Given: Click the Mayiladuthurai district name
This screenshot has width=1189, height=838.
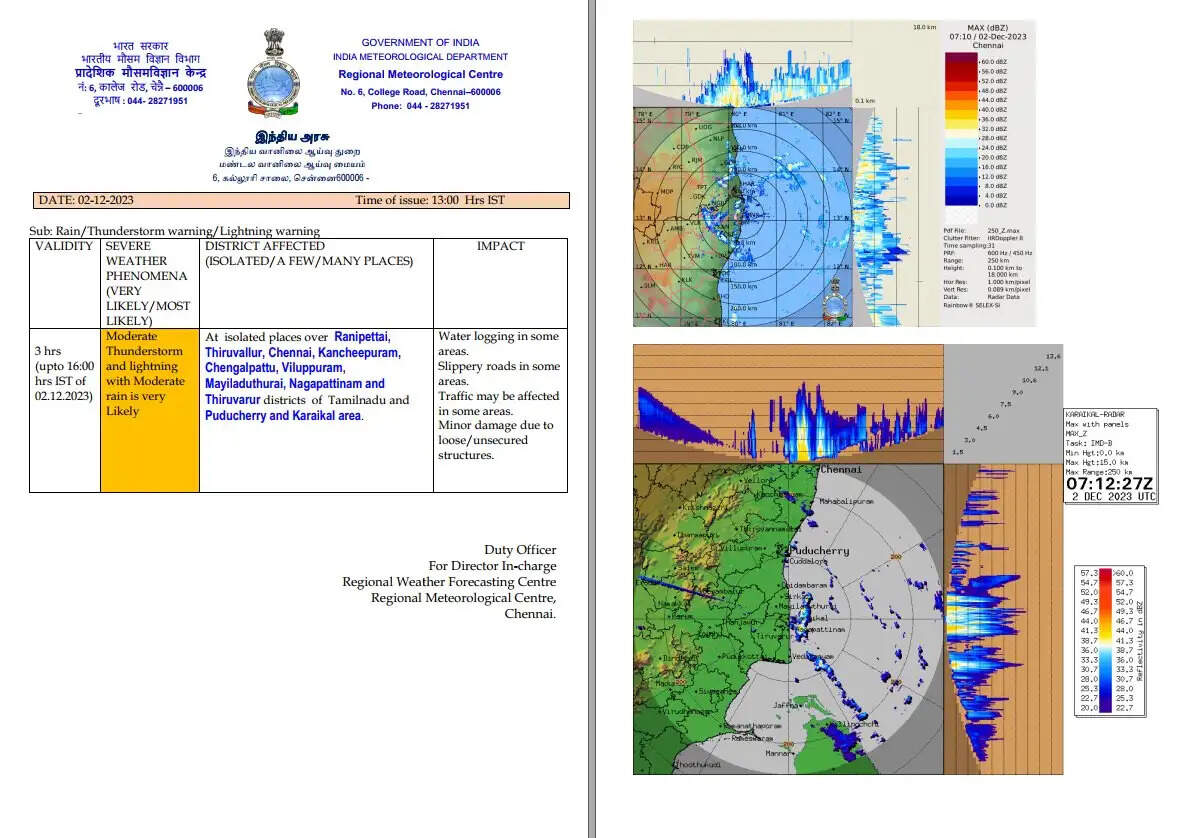Looking at the screenshot, I should click(x=254, y=384).
